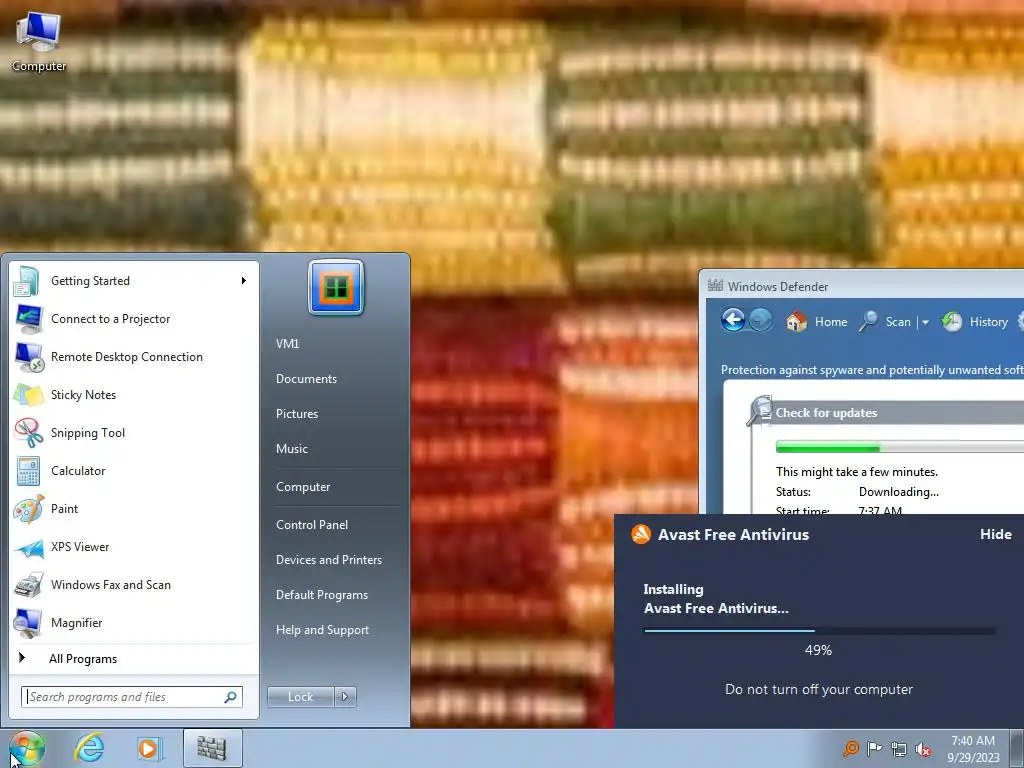Open Computer from Start menu right pane
Image resolution: width=1024 pixels, height=768 pixels.
(303, 487)
